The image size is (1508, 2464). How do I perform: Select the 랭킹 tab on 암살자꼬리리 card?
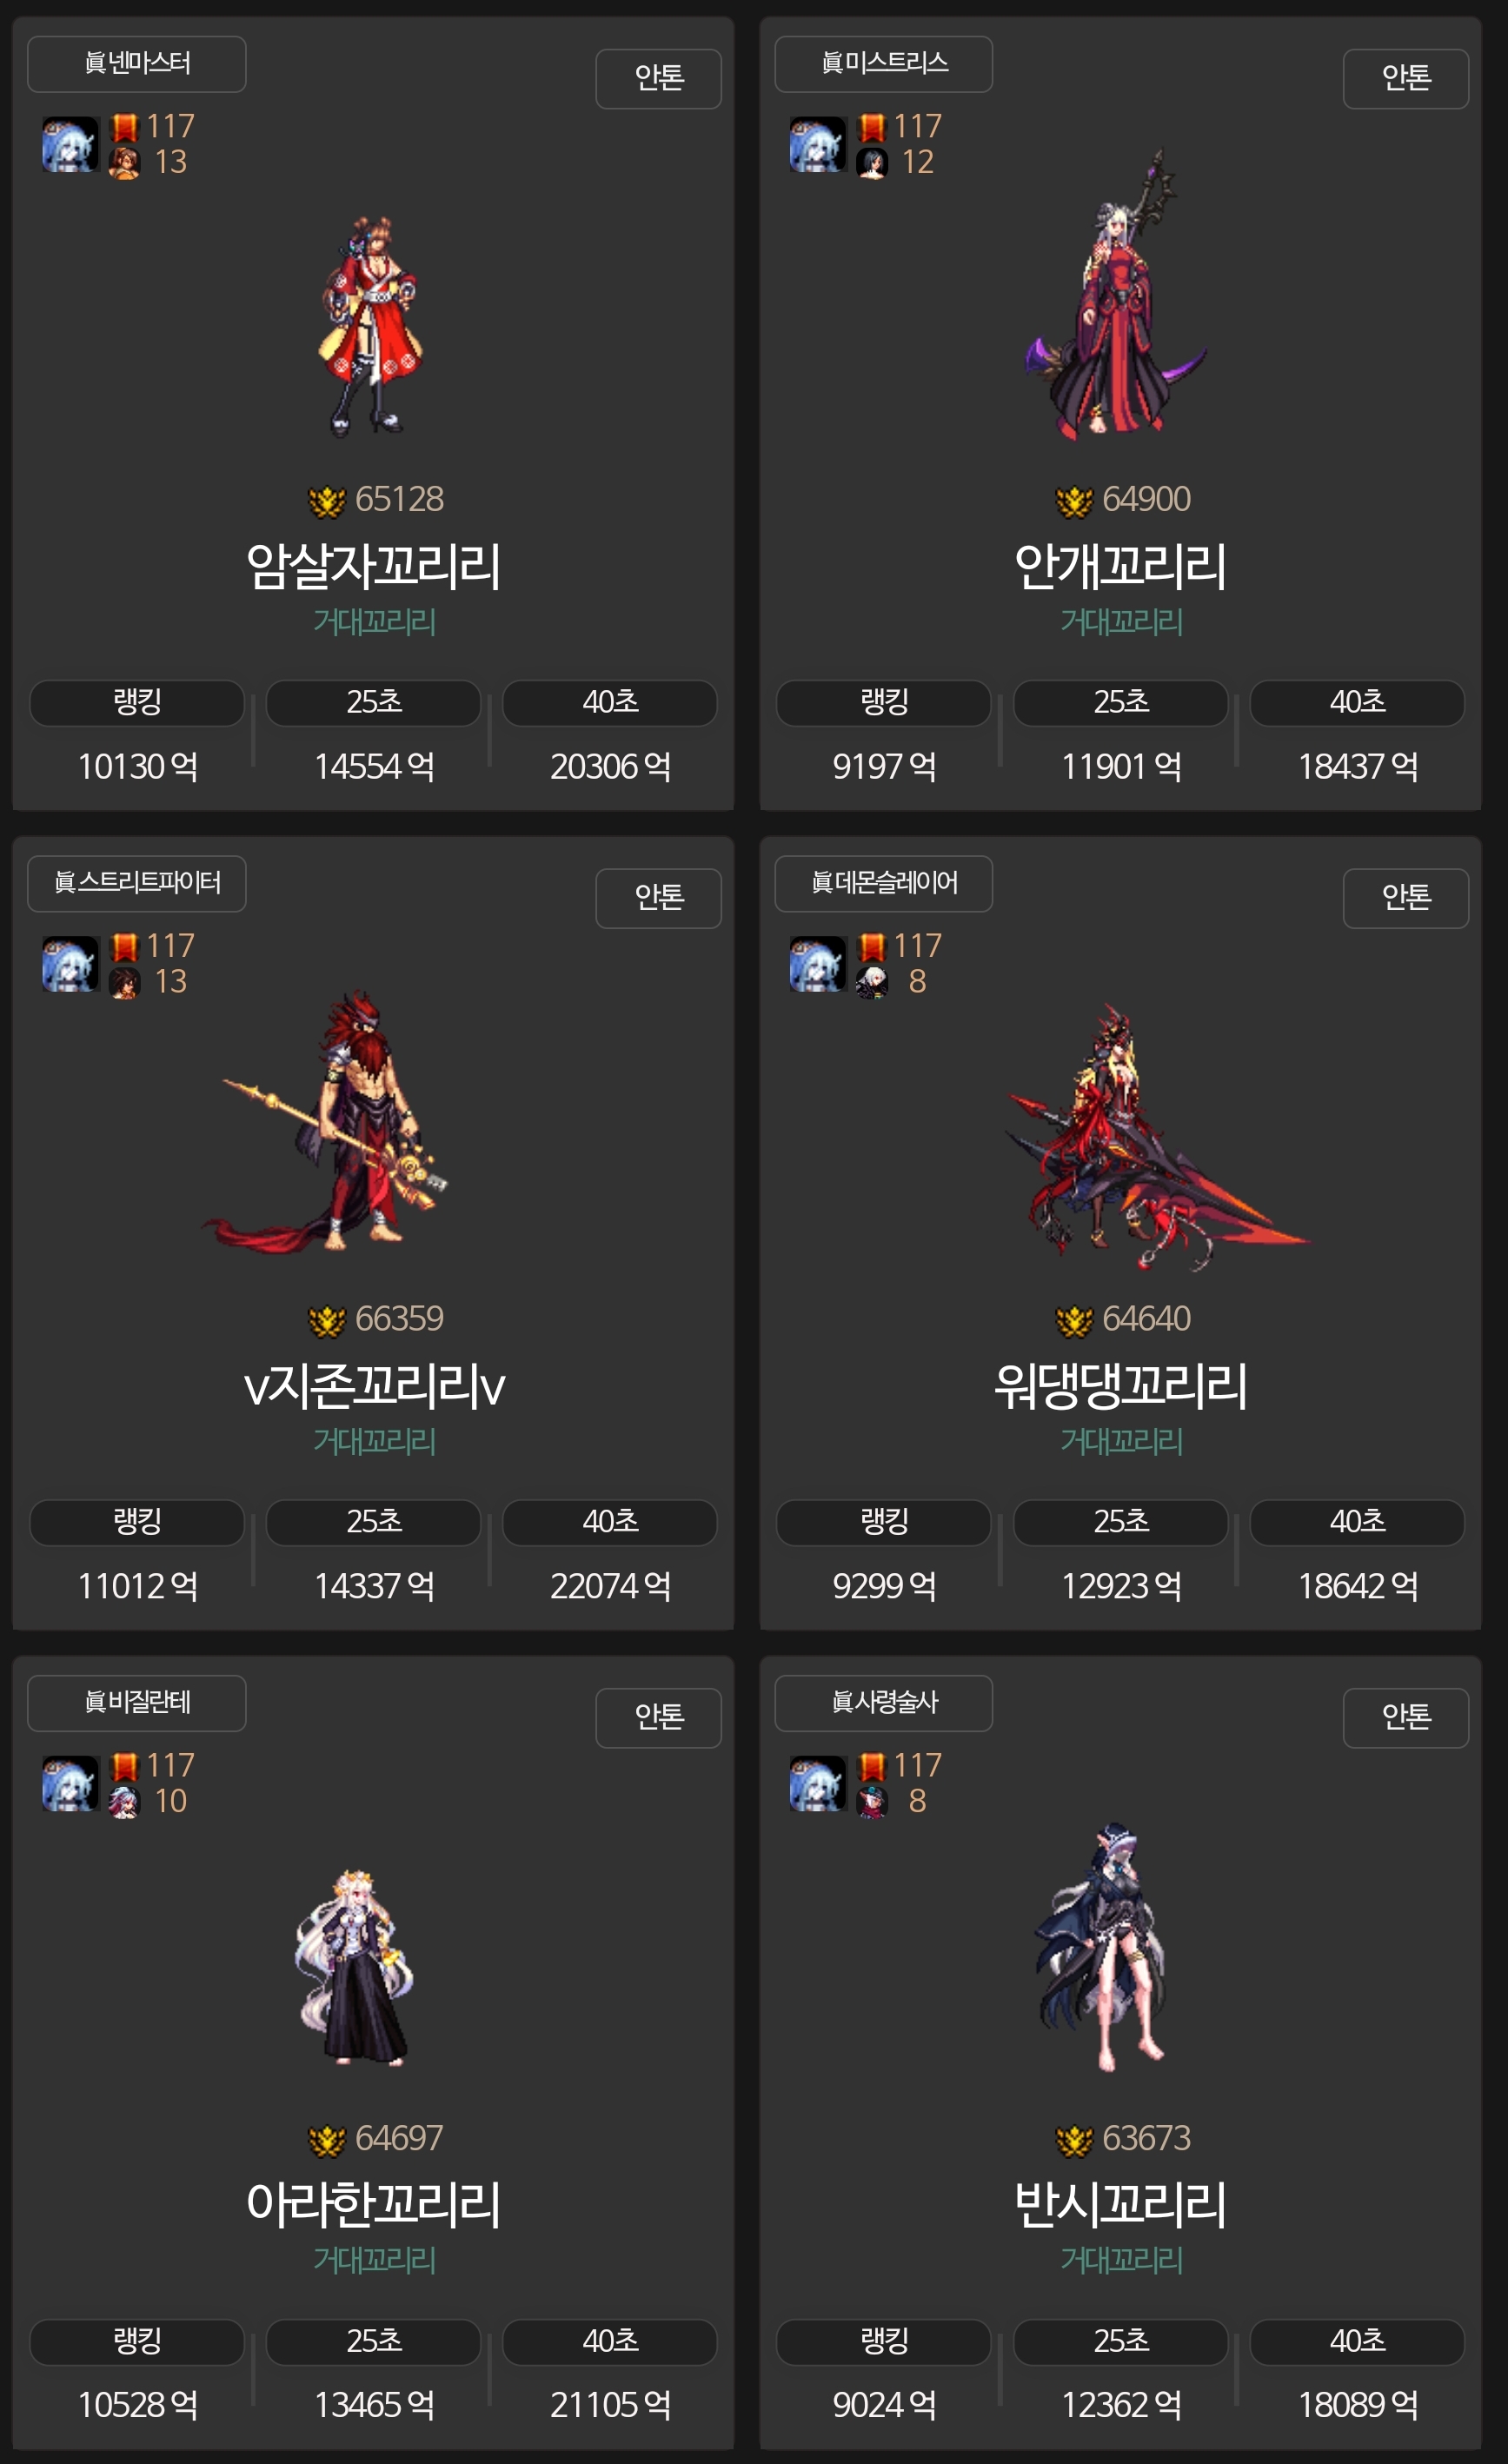137,703
